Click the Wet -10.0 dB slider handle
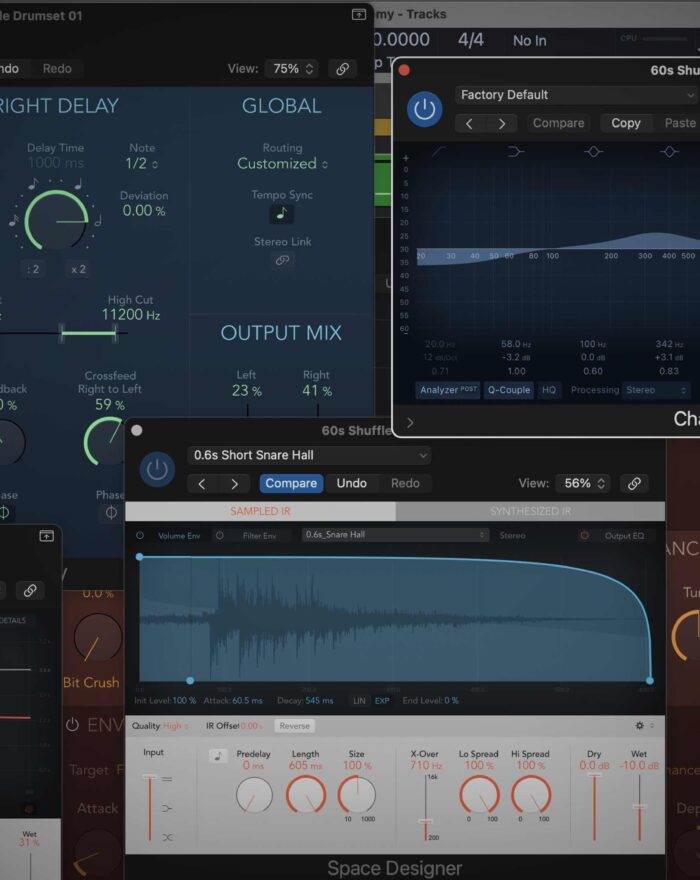700x880 pixels. pyautogui.click(x=639, y=806)
